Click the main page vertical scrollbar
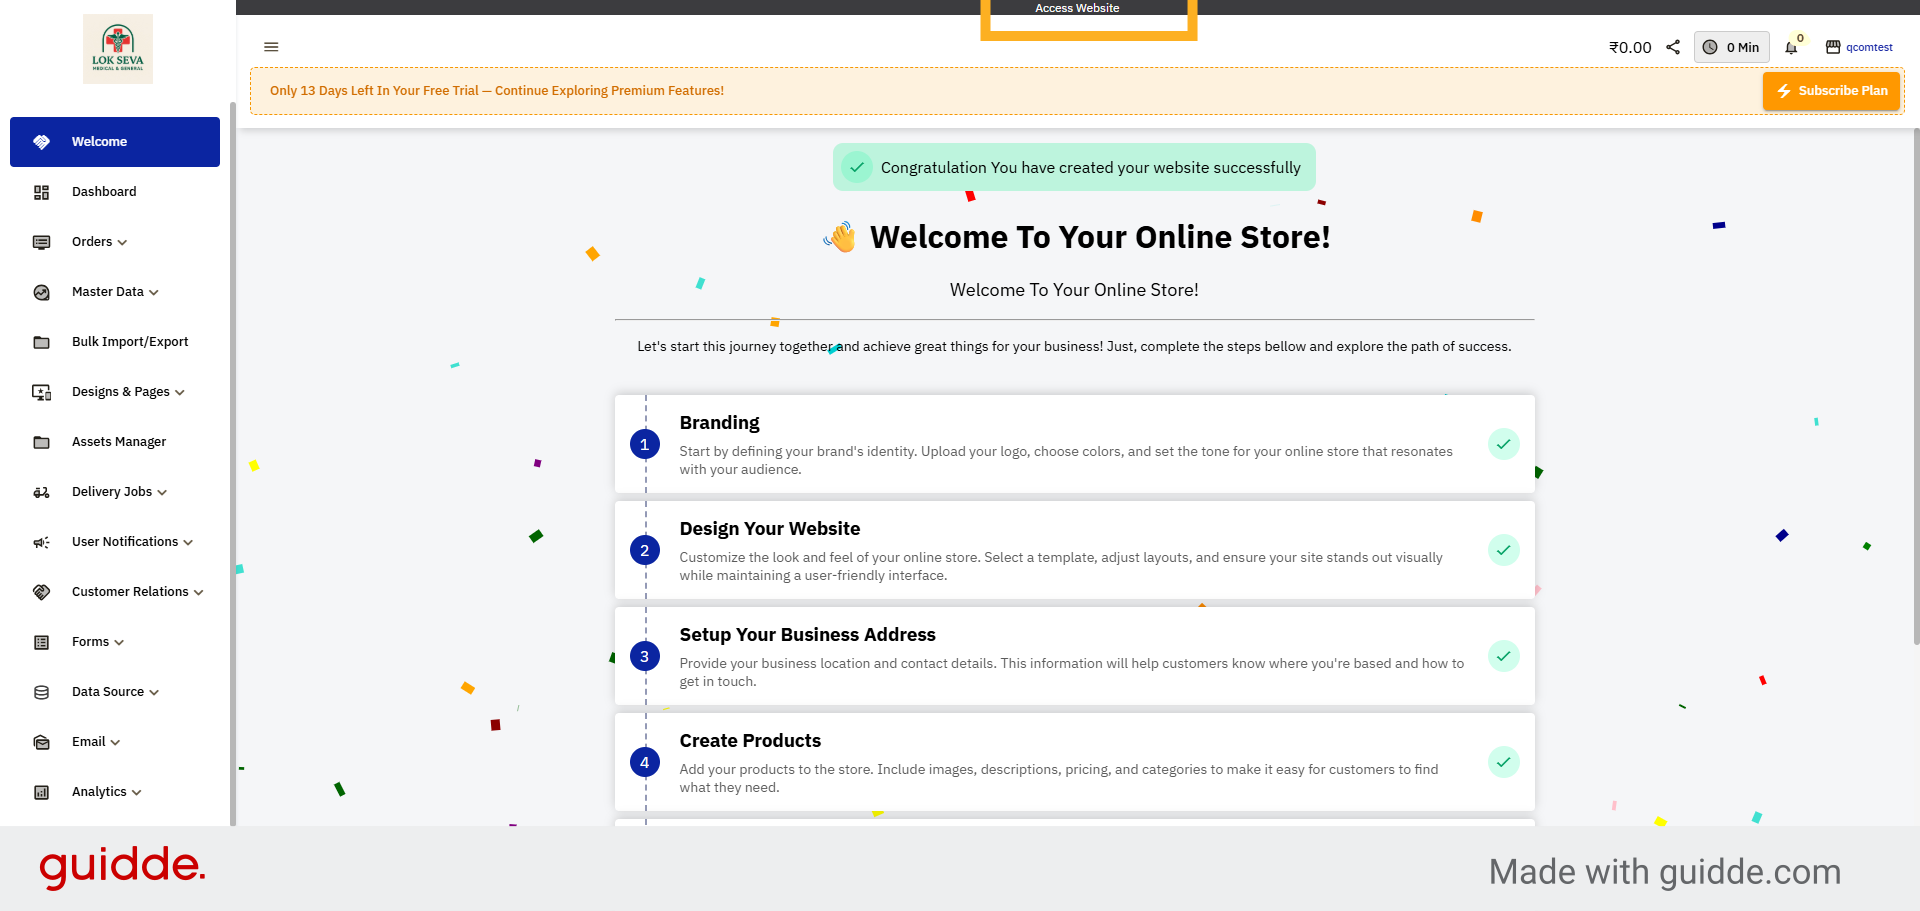 click(x=1916, y=387)
